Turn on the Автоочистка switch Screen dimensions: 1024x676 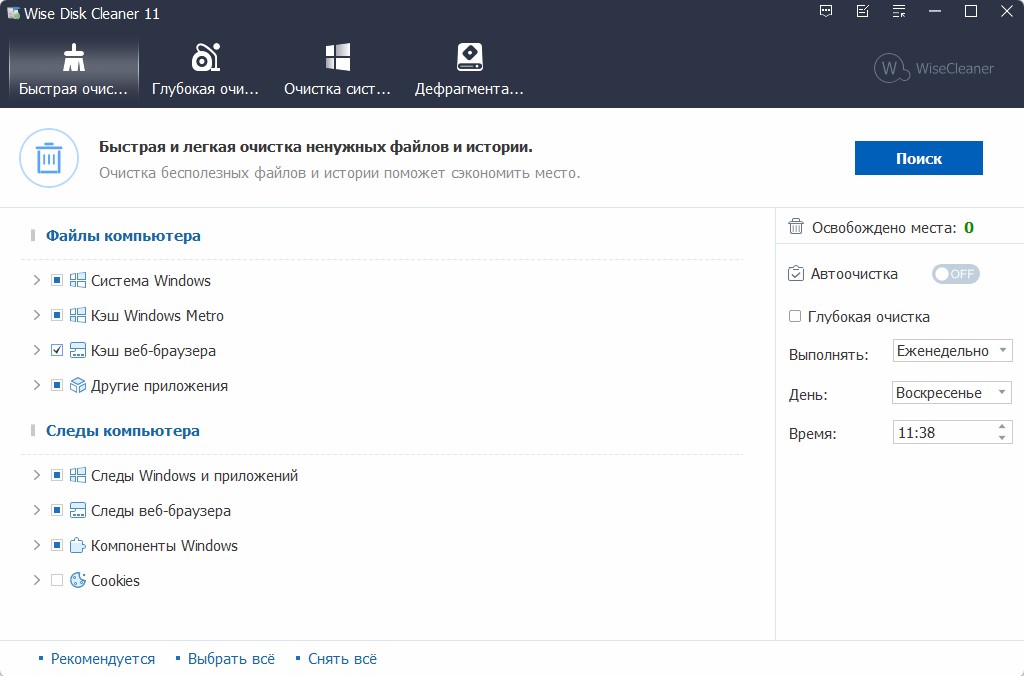[x=955, y=274]
